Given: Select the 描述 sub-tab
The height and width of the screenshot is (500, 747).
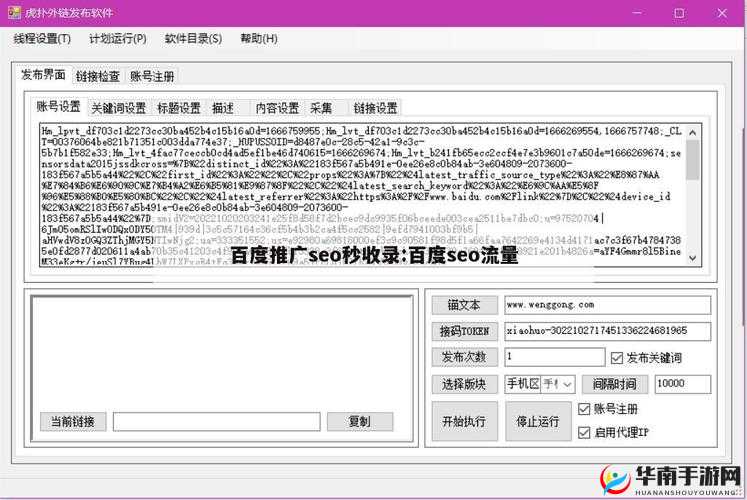Looking at the screenshot, I should point(223,109).
